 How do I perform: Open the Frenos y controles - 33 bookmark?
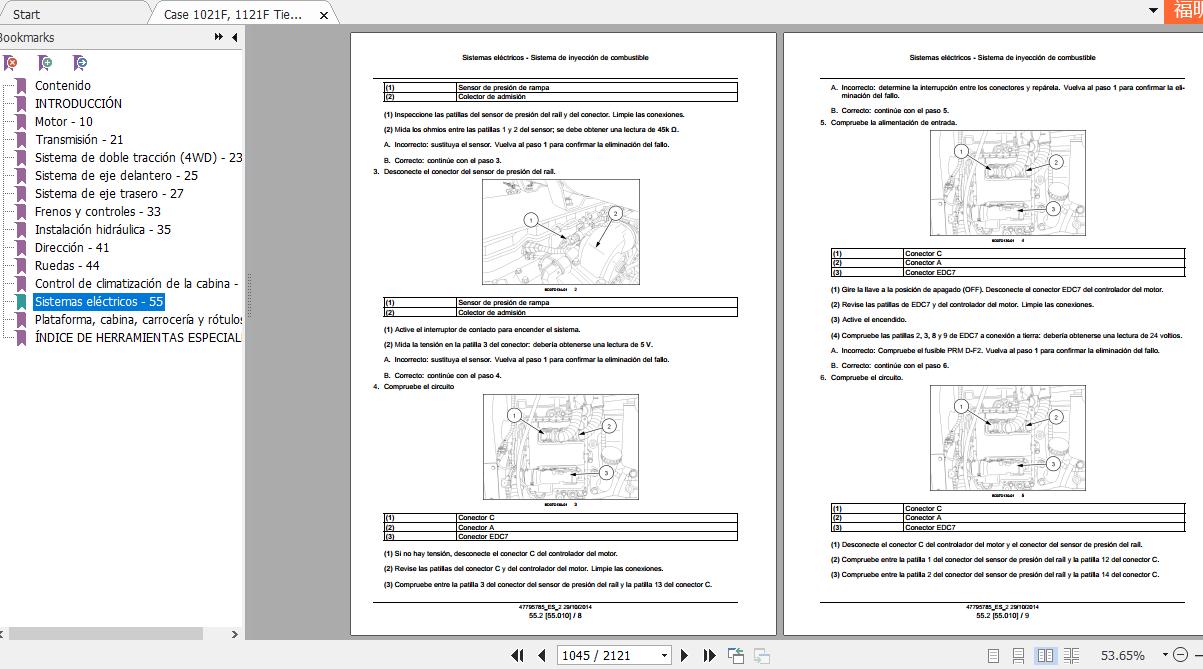point(97,212)
